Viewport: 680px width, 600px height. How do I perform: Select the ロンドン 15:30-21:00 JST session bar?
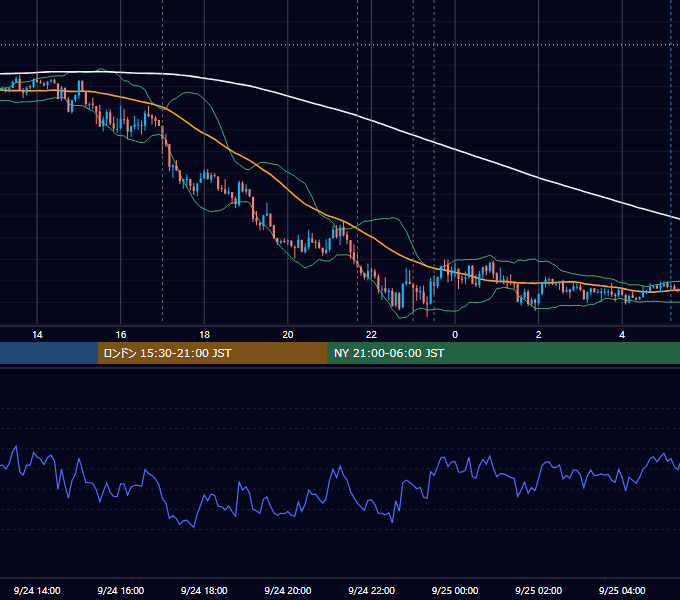(212, 353)
